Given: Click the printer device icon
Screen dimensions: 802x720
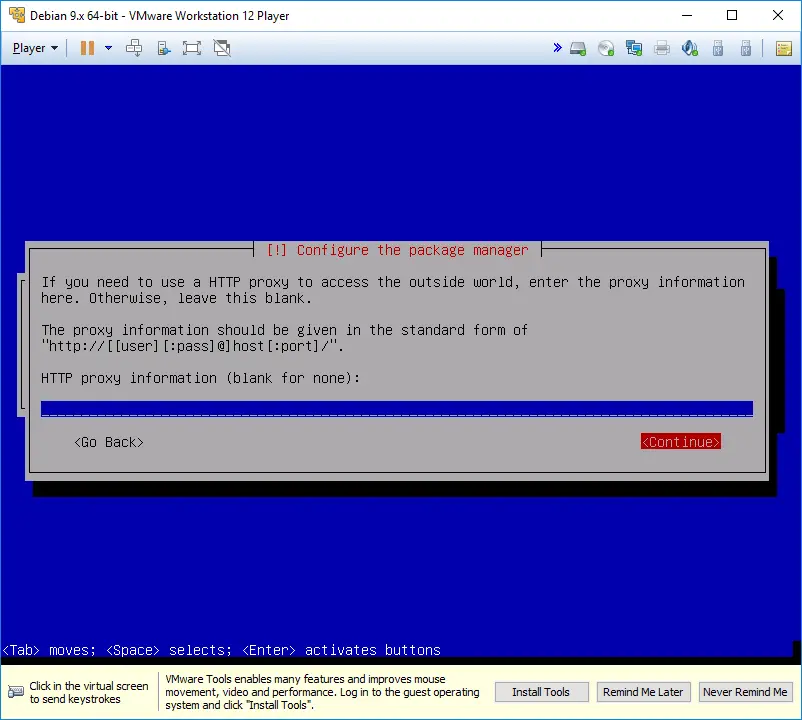Looking at the screenshot, I should (x=662, y=49).
